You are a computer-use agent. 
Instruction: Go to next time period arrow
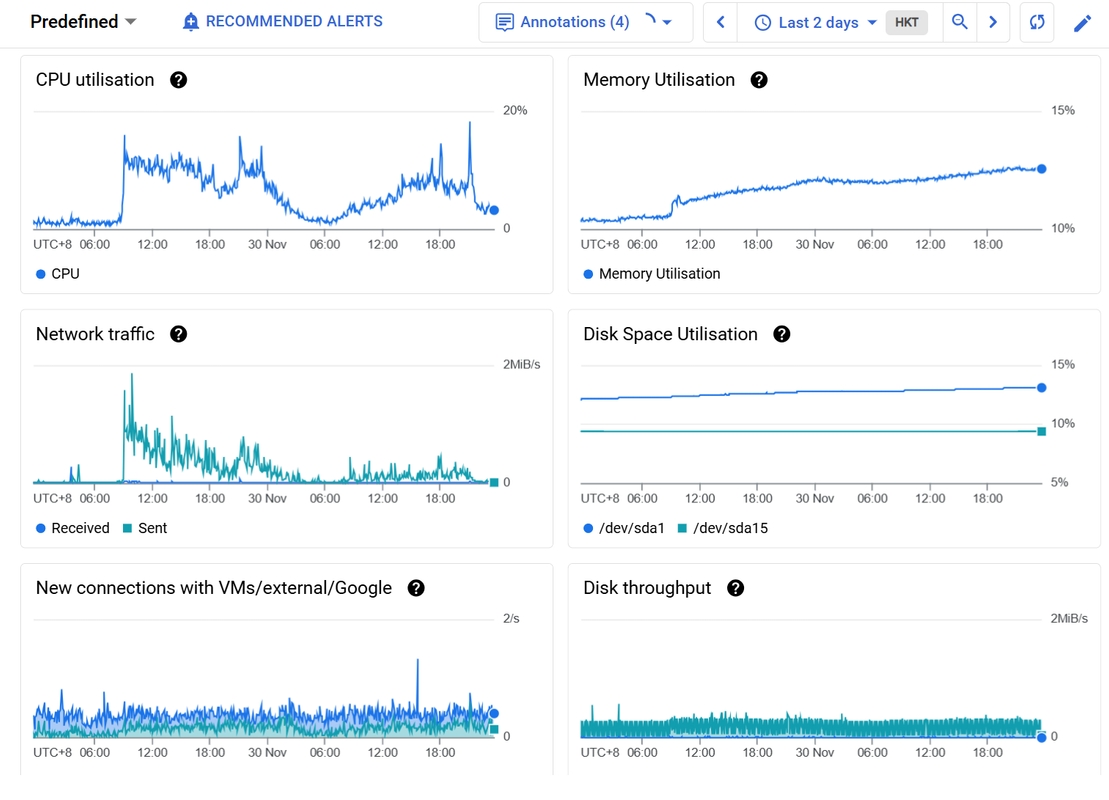tap(992, 22)
